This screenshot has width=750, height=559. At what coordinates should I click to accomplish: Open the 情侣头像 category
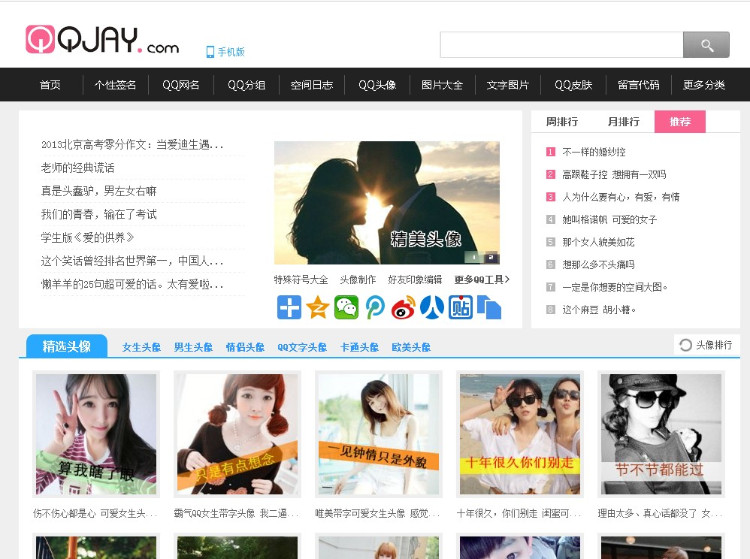pyautogui.click(x=245, y=347)
